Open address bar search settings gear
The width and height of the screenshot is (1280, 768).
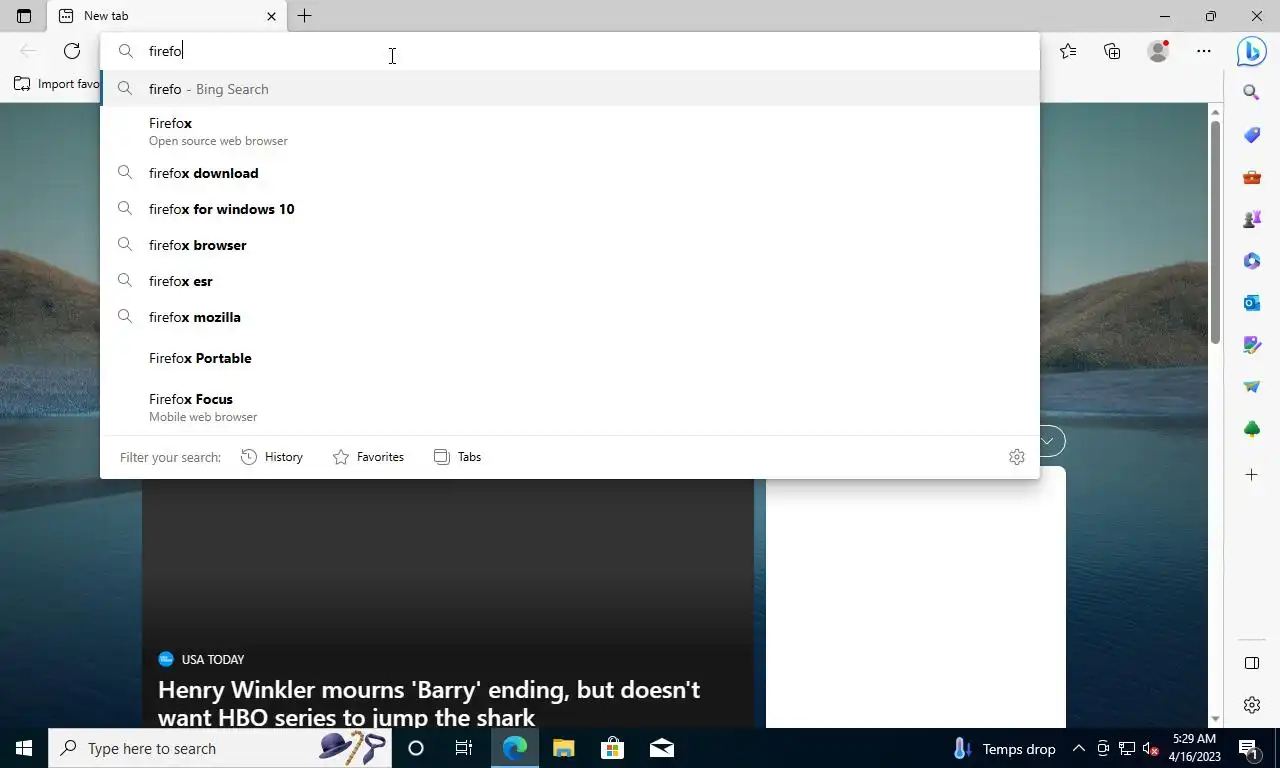[1017, 457]
